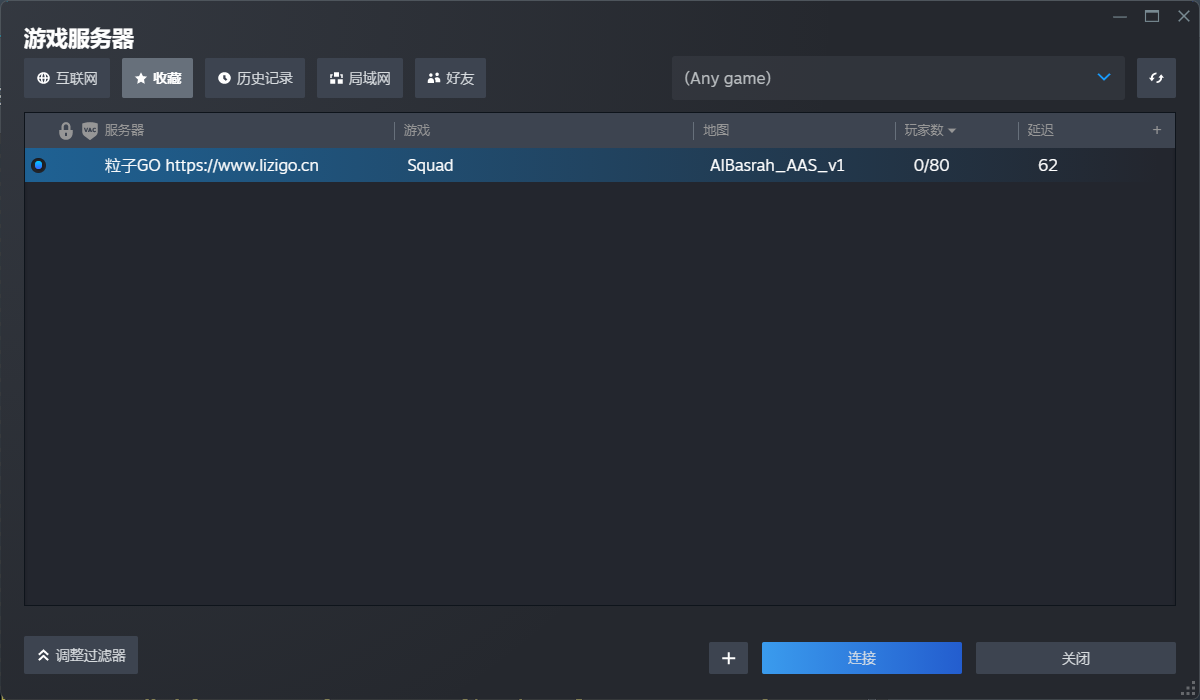Click the Squad game cell
The width and height of the screenshot is (1200, 700).
click(430, 166)
